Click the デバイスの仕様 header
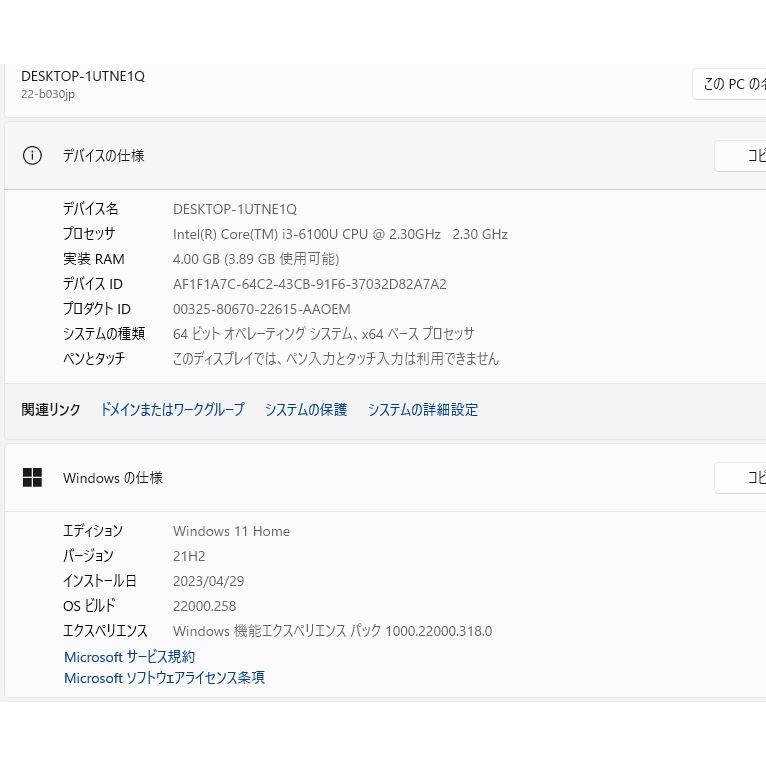 [x=103, y=156]
